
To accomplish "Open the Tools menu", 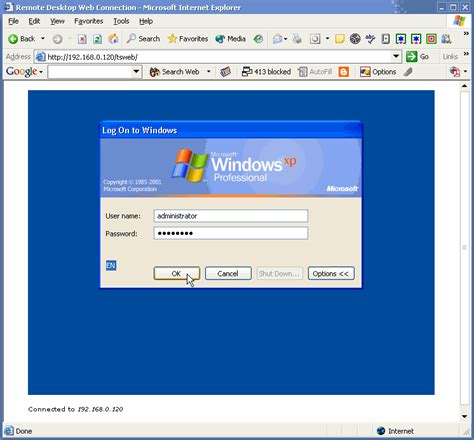I will coord(121,21).
